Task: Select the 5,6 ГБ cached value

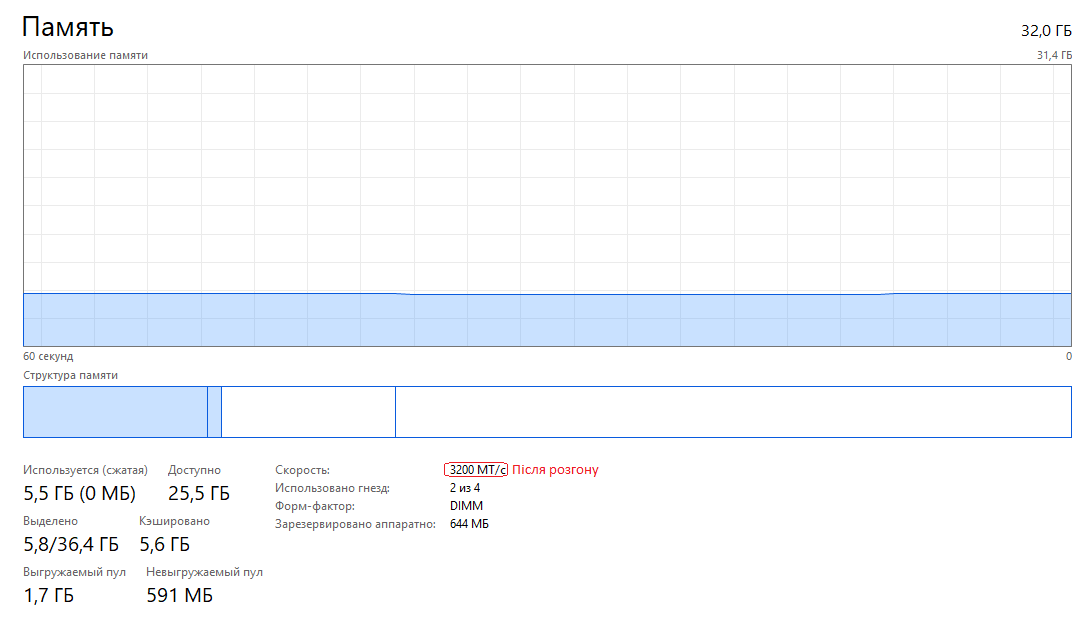Action: pos(164,544)
